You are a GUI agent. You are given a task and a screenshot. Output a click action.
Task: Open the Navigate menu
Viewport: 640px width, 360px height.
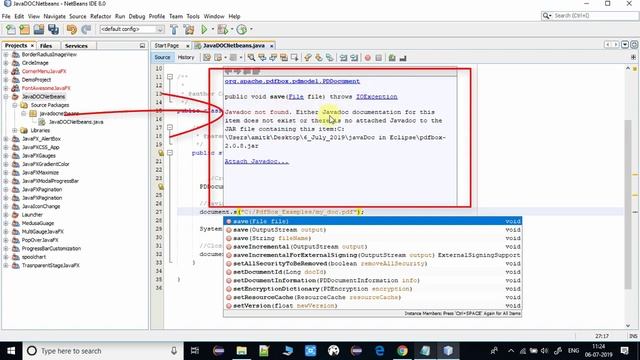(54, 16)
